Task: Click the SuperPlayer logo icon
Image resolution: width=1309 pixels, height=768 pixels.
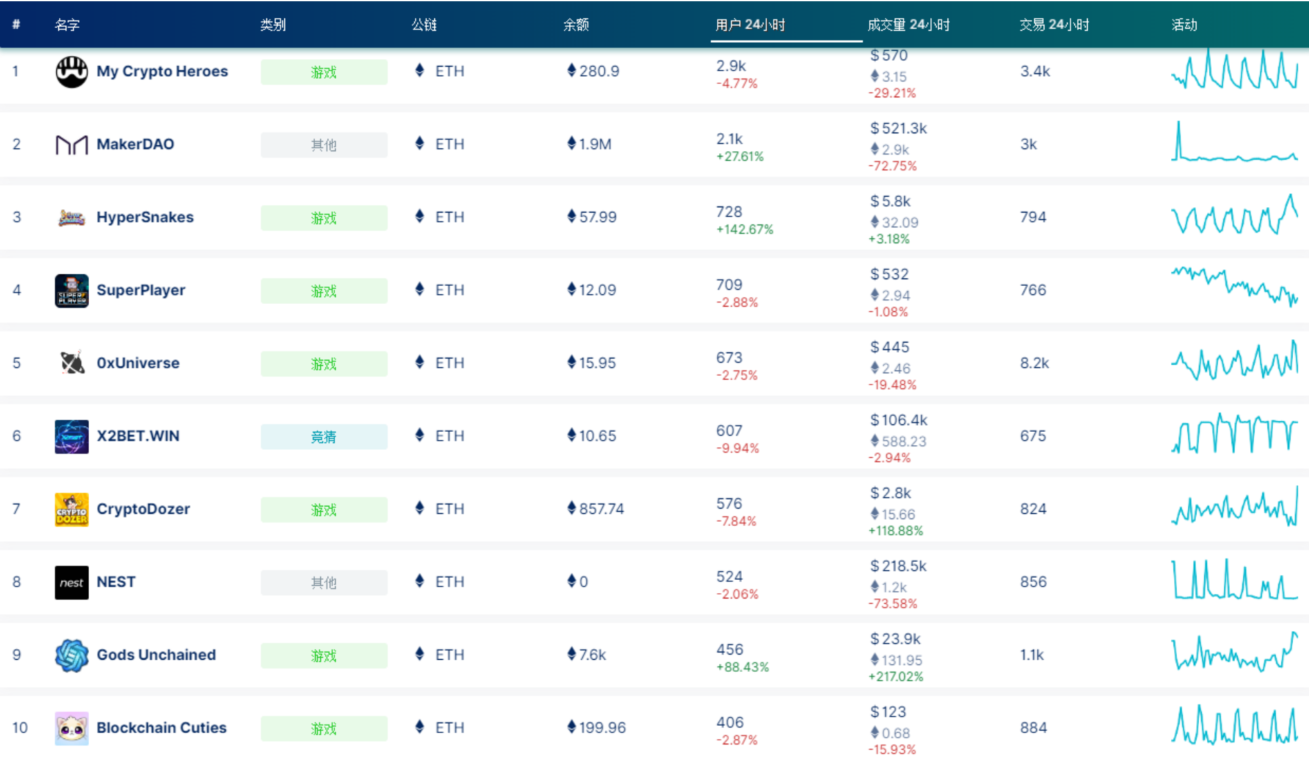Action: click(72, 291)
